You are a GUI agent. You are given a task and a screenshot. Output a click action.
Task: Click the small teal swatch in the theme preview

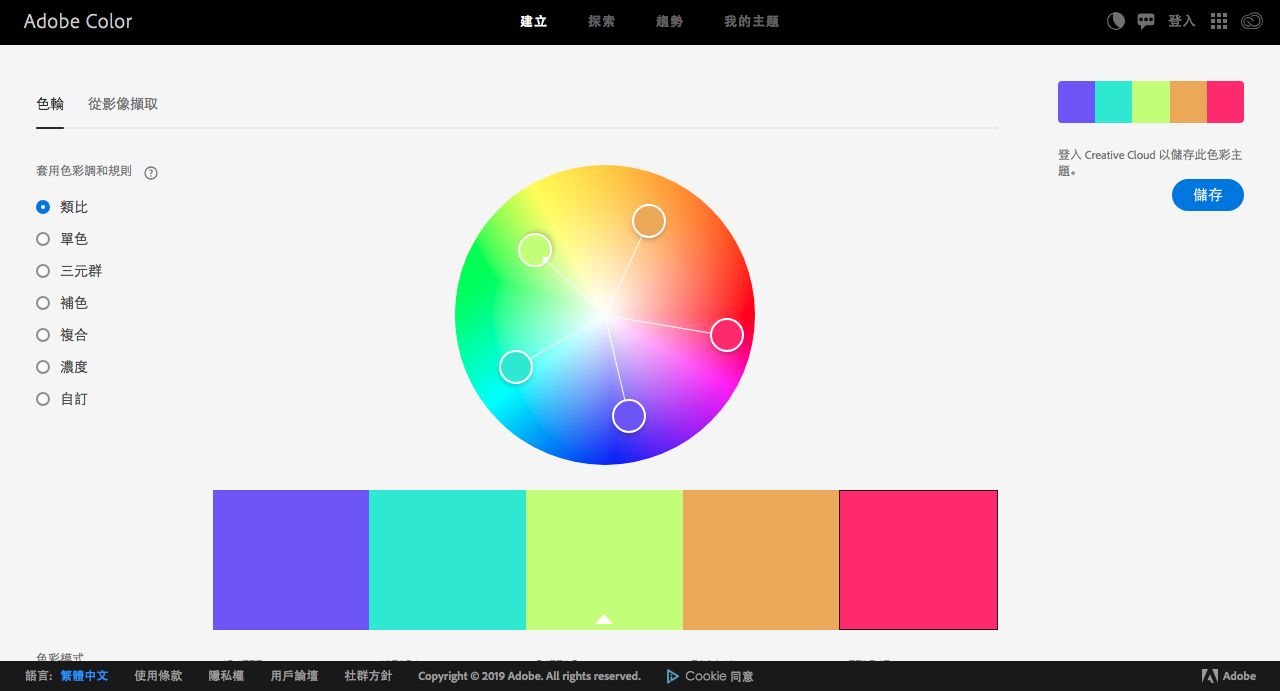click(x=1114, y=102)
